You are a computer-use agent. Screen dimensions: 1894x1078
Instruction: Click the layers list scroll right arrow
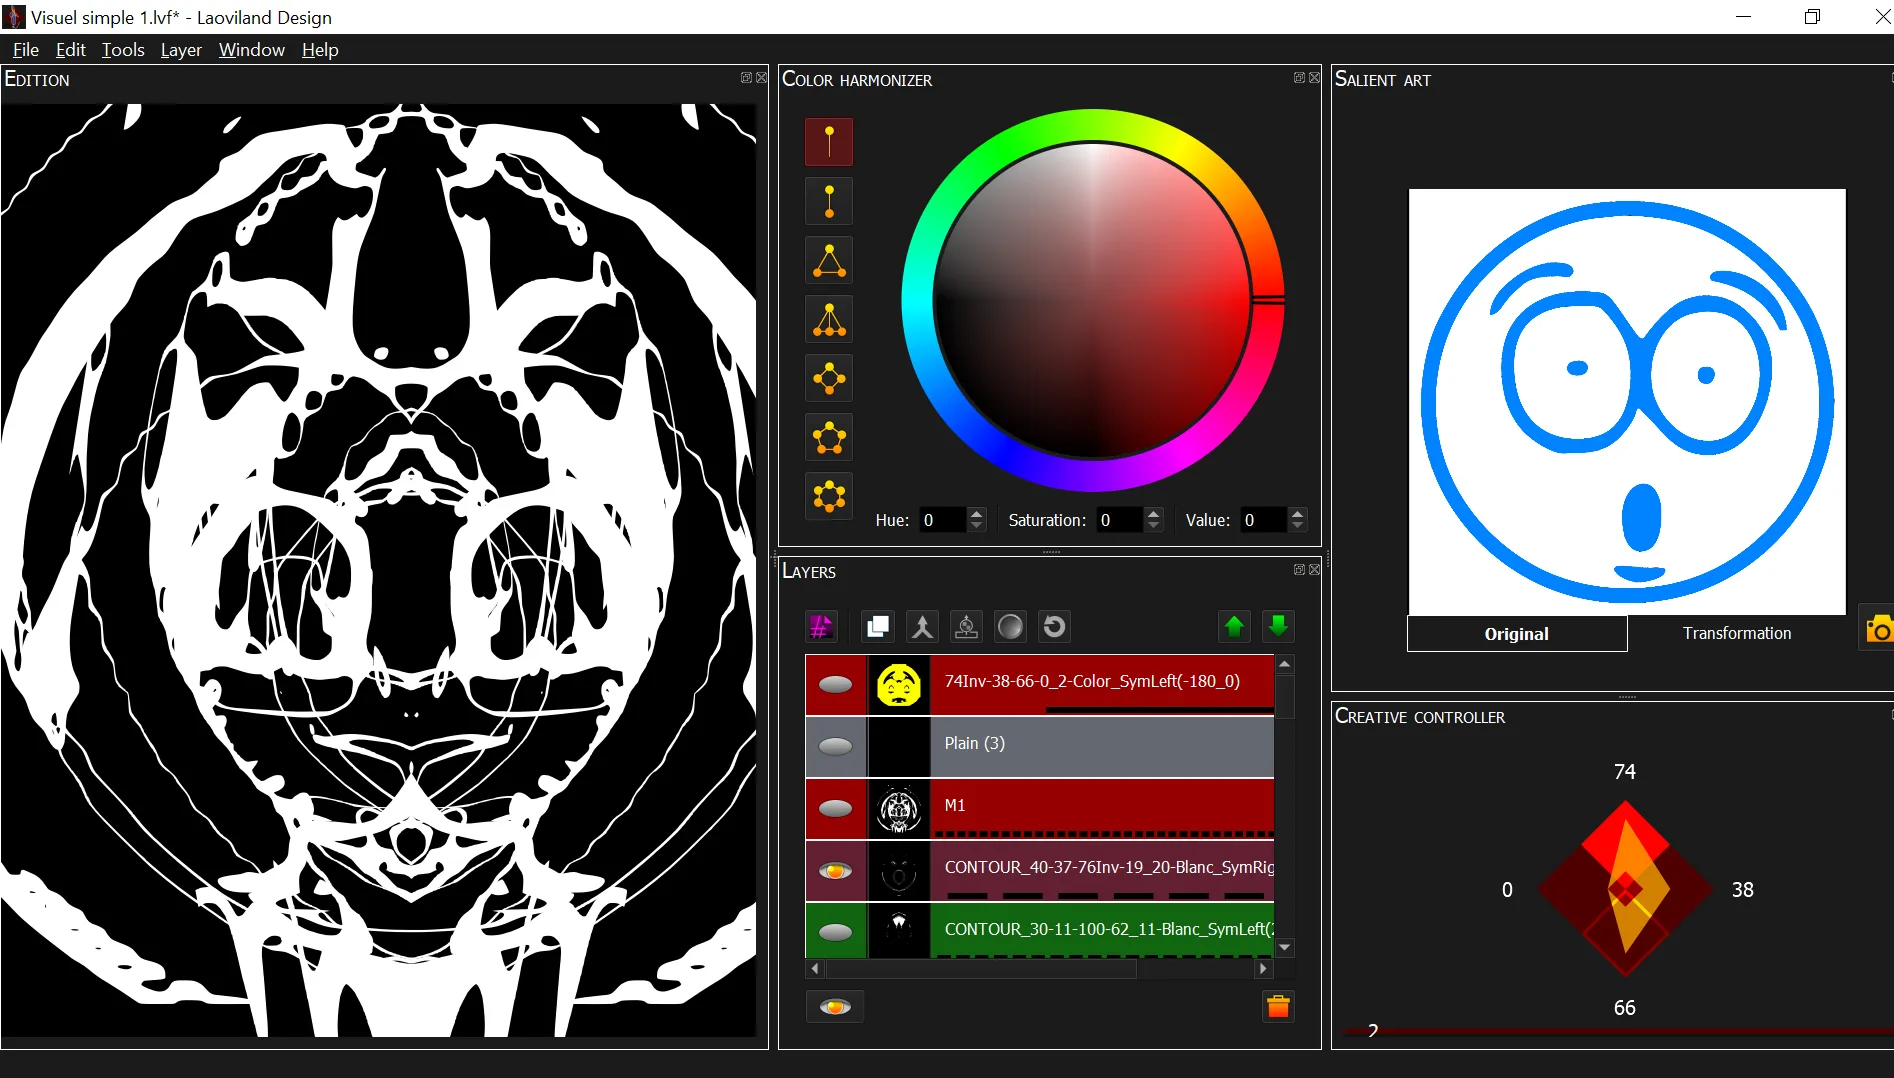(x=1263, y=968)
